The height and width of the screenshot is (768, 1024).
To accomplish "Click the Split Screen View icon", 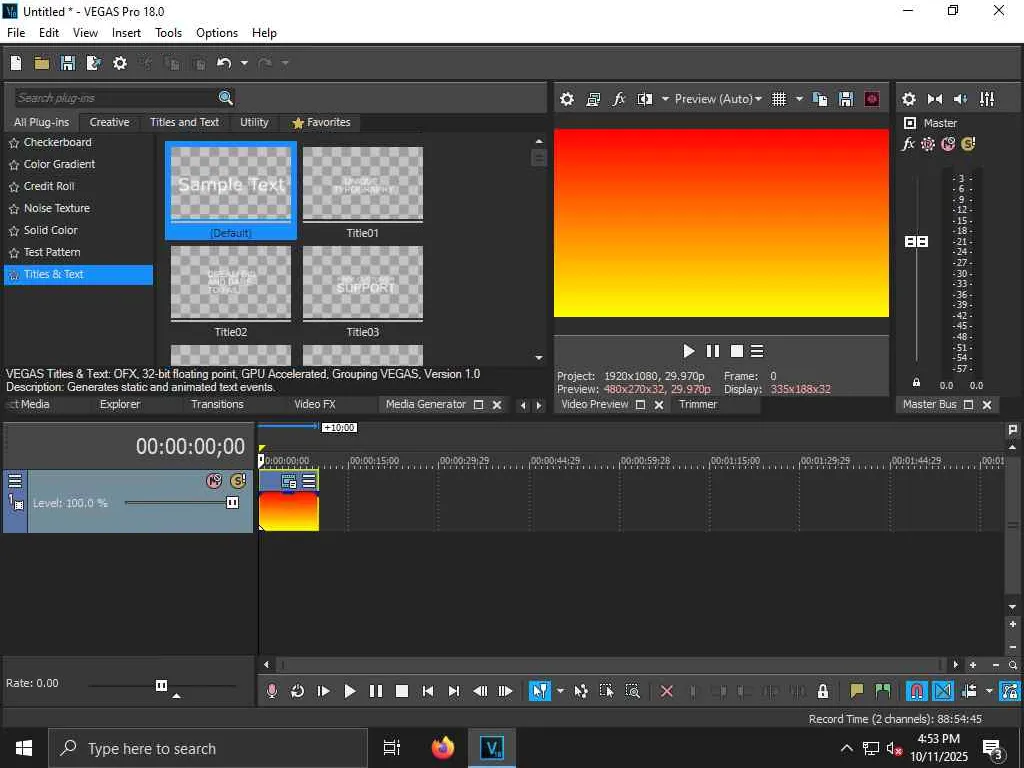I will 645,99.
